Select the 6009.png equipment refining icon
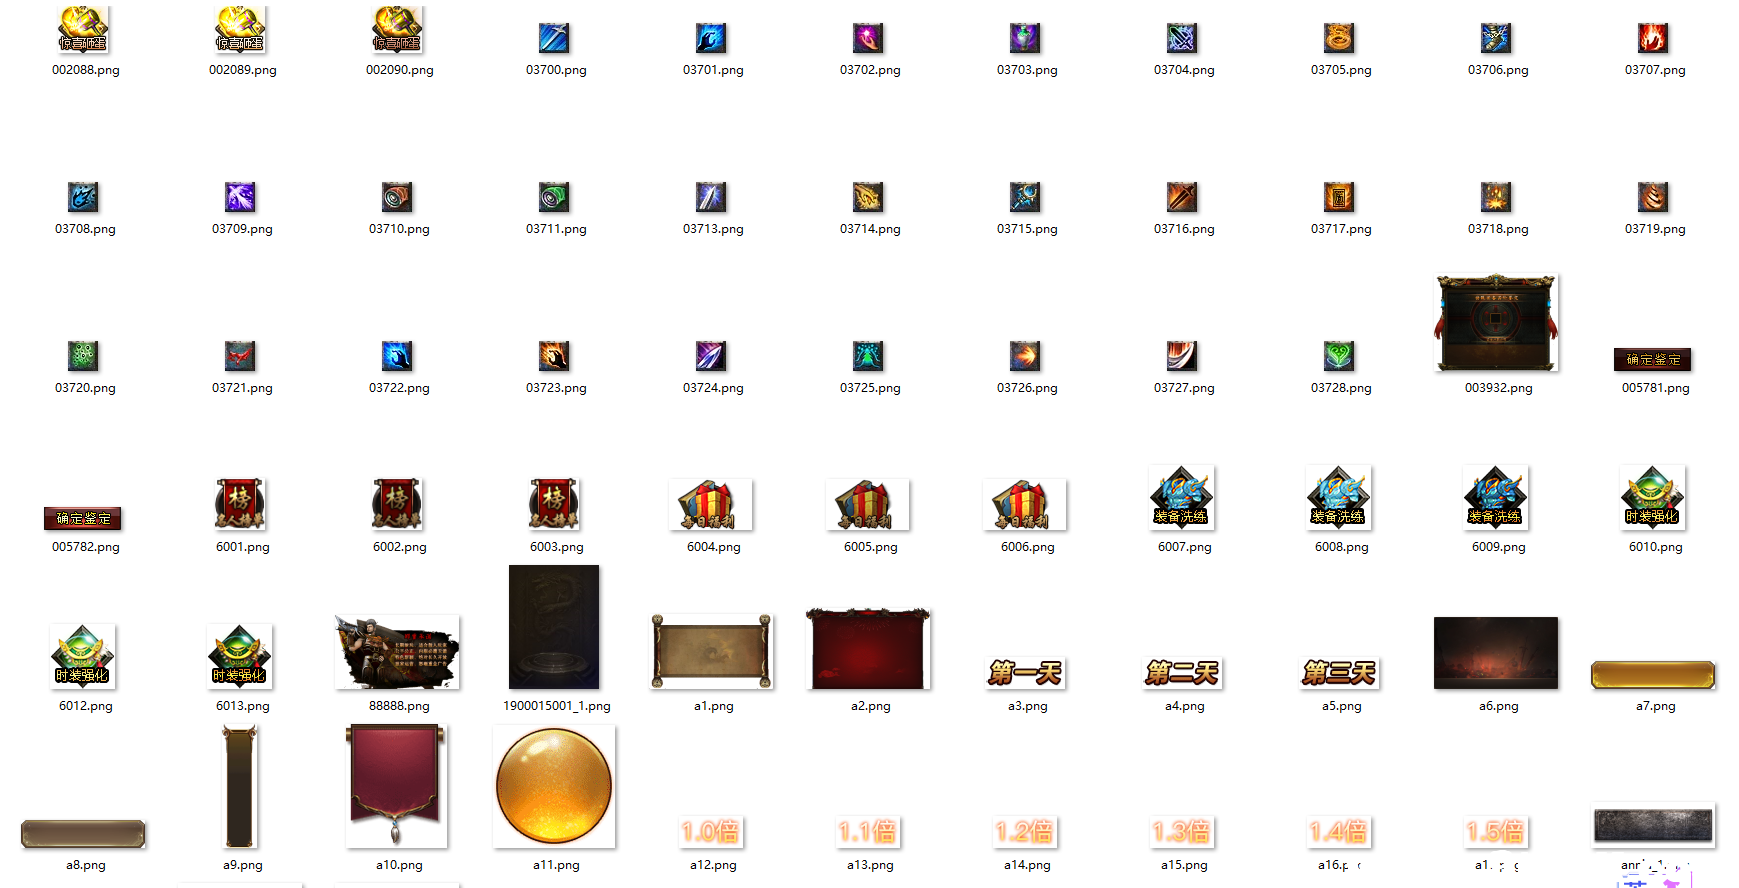This screenshot has width=1739, height=888. (x=1496, y=498)
